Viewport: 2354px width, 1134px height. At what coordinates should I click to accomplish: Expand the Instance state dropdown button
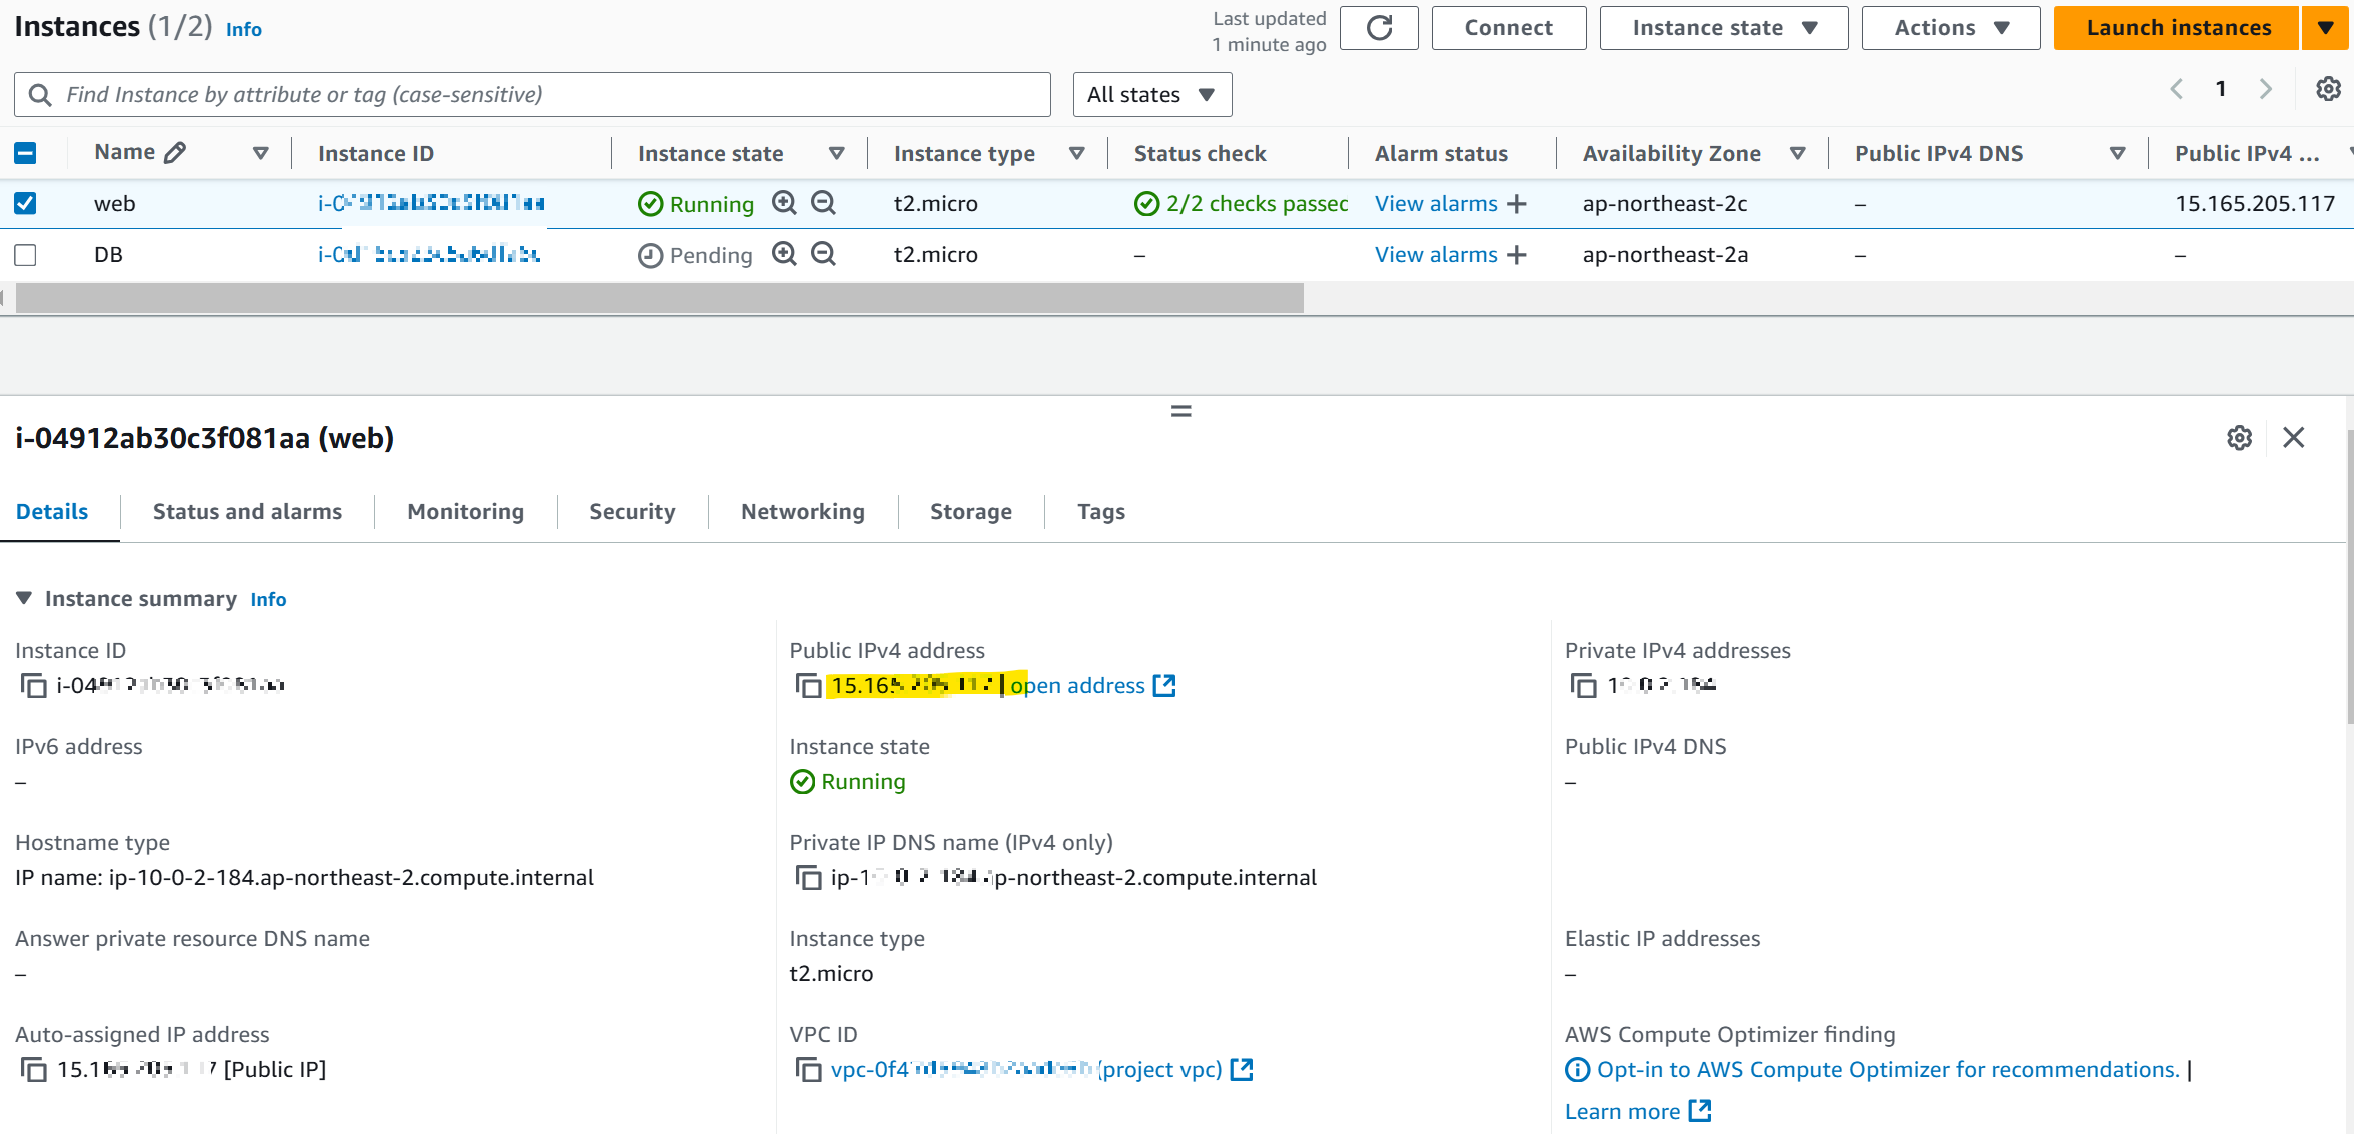(1723, 28)
